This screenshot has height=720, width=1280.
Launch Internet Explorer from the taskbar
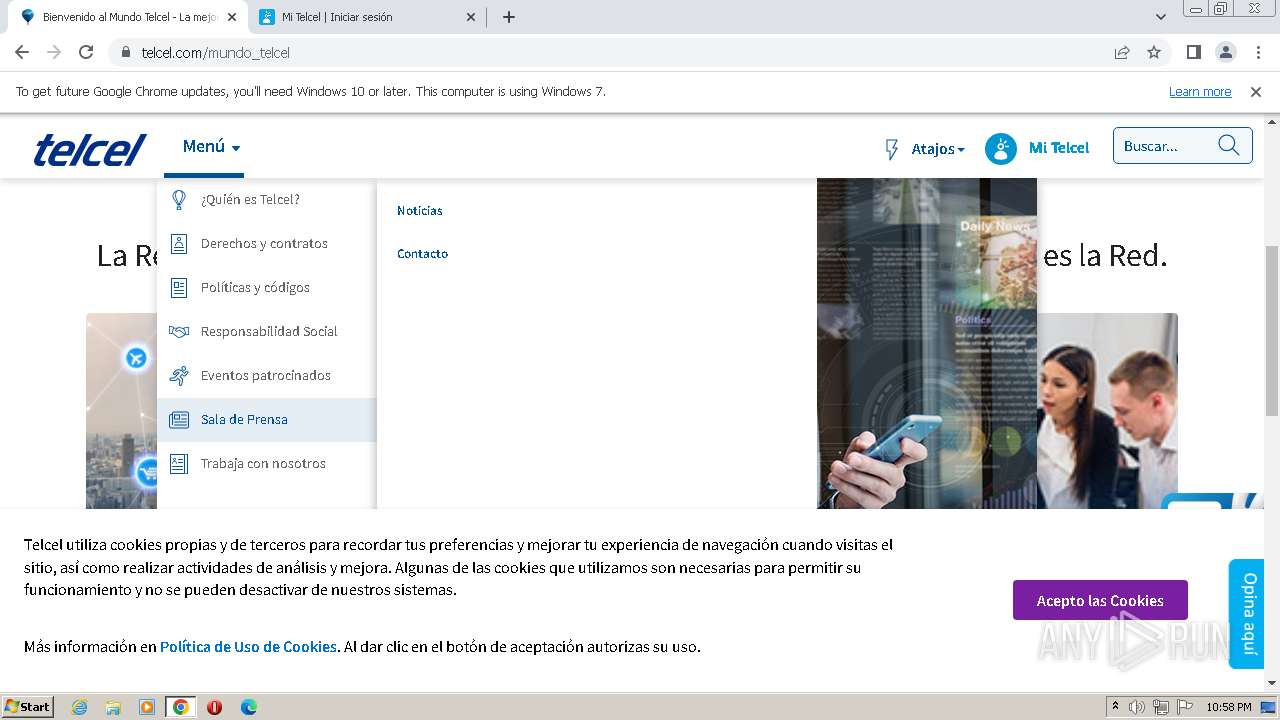coord(79,707)
